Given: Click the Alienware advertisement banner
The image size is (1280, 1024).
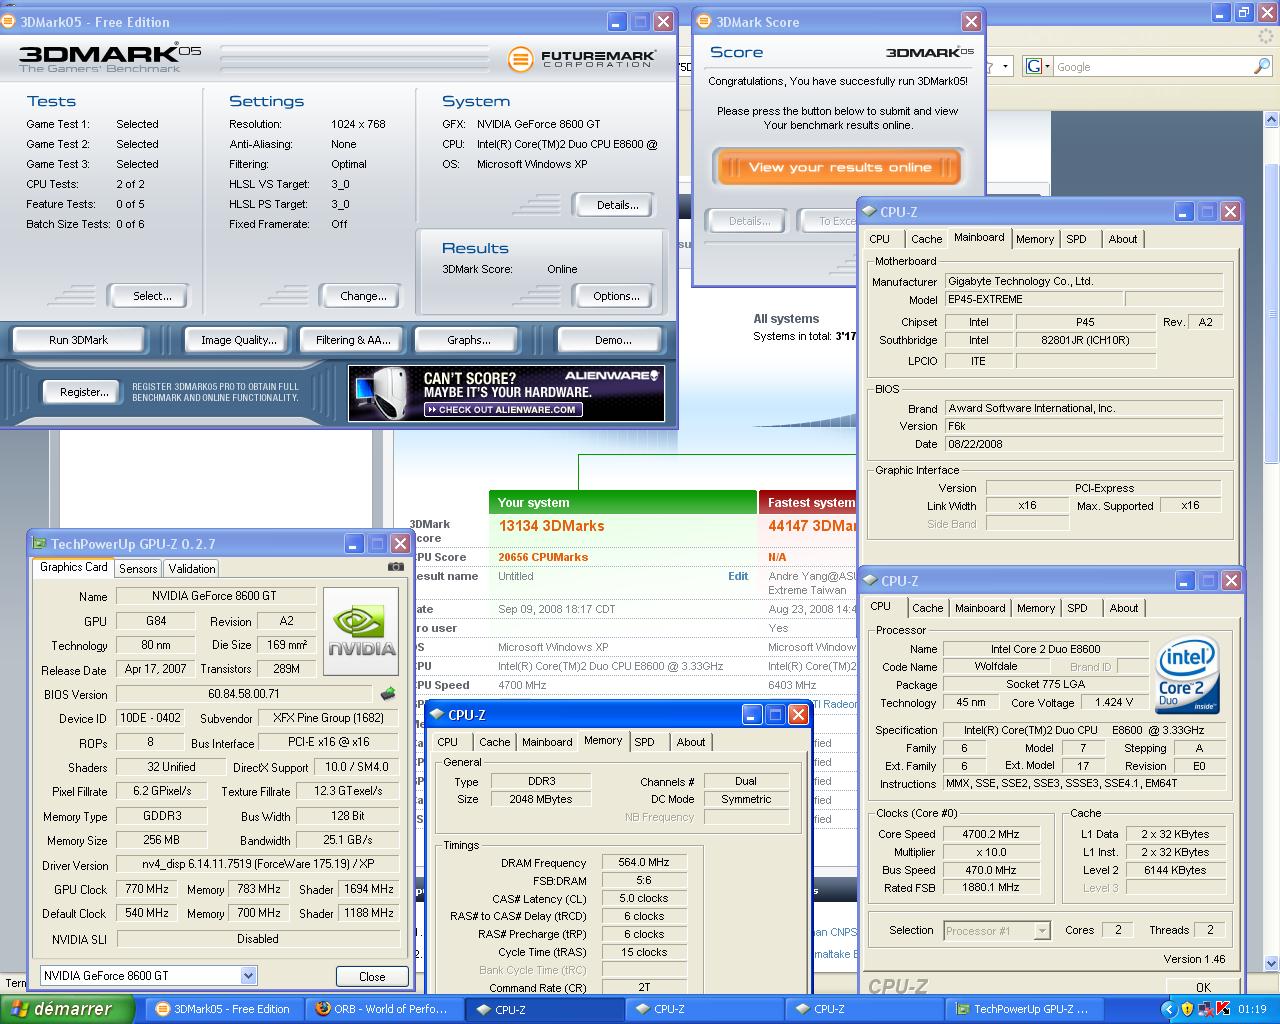Looking at the screenshot, I should tap(506, 392).
